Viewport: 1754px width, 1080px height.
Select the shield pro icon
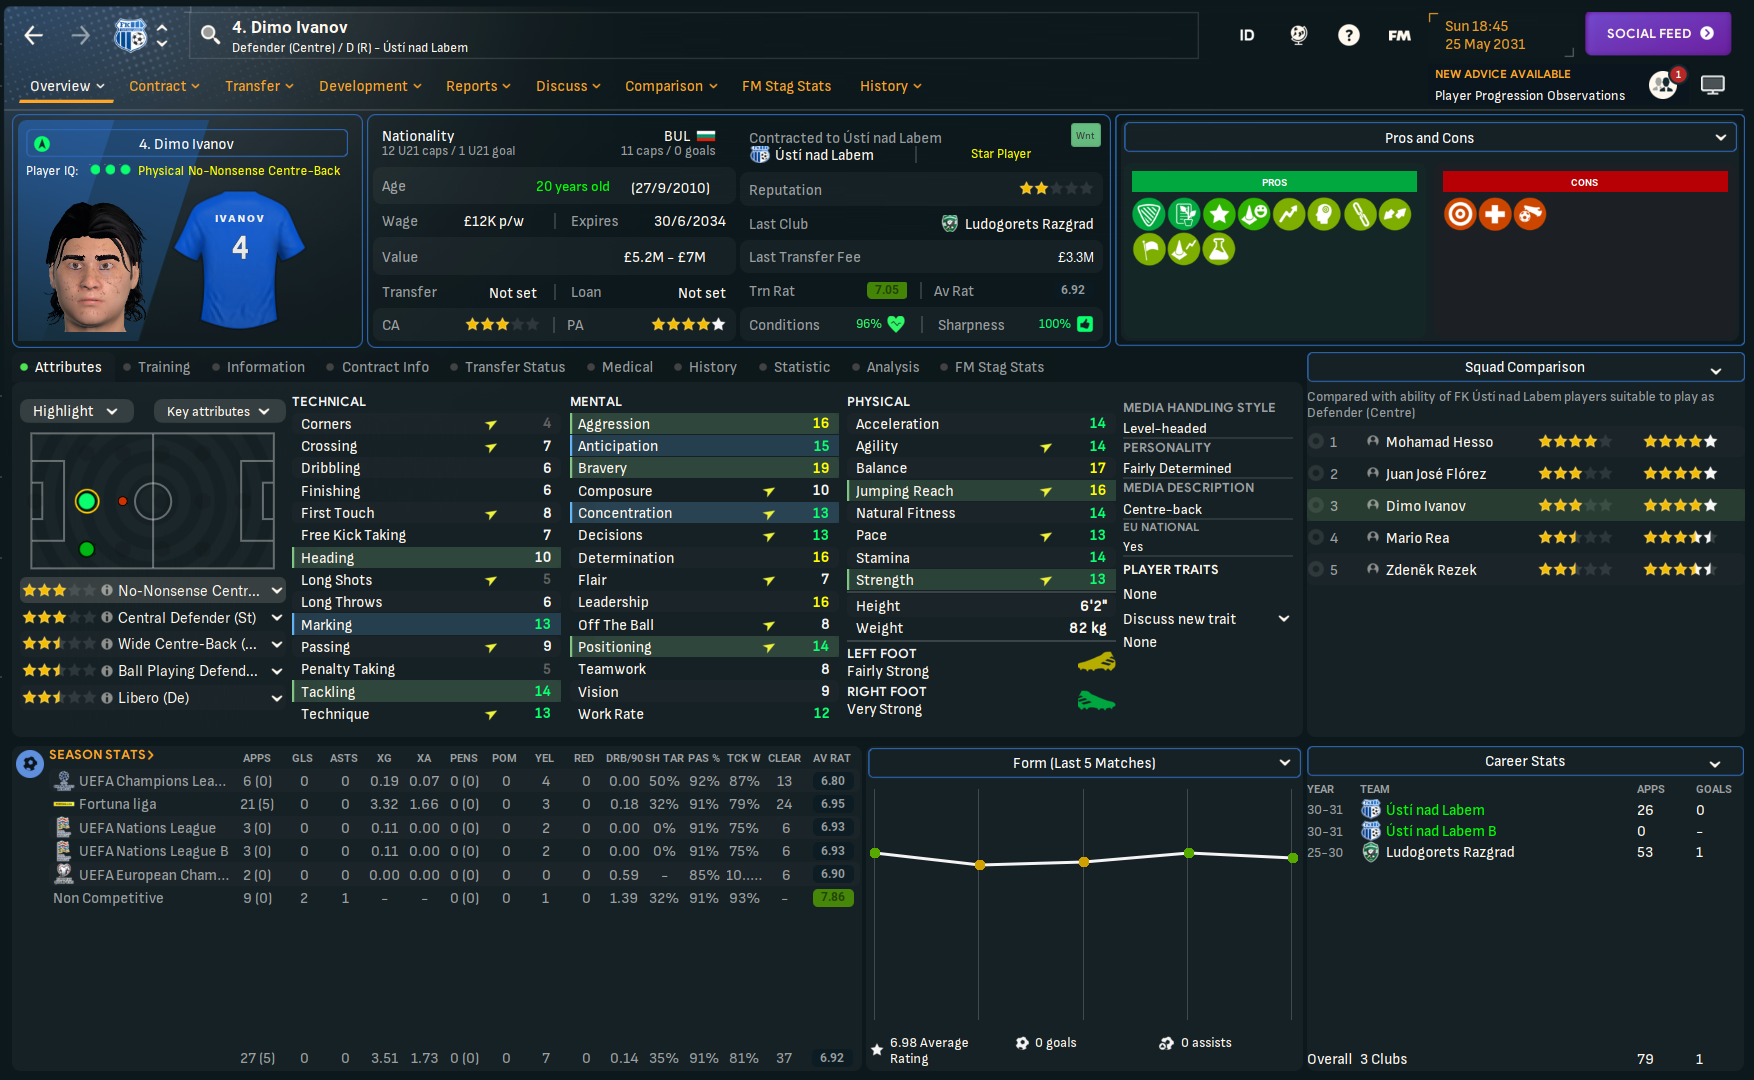pos(1149,214)
